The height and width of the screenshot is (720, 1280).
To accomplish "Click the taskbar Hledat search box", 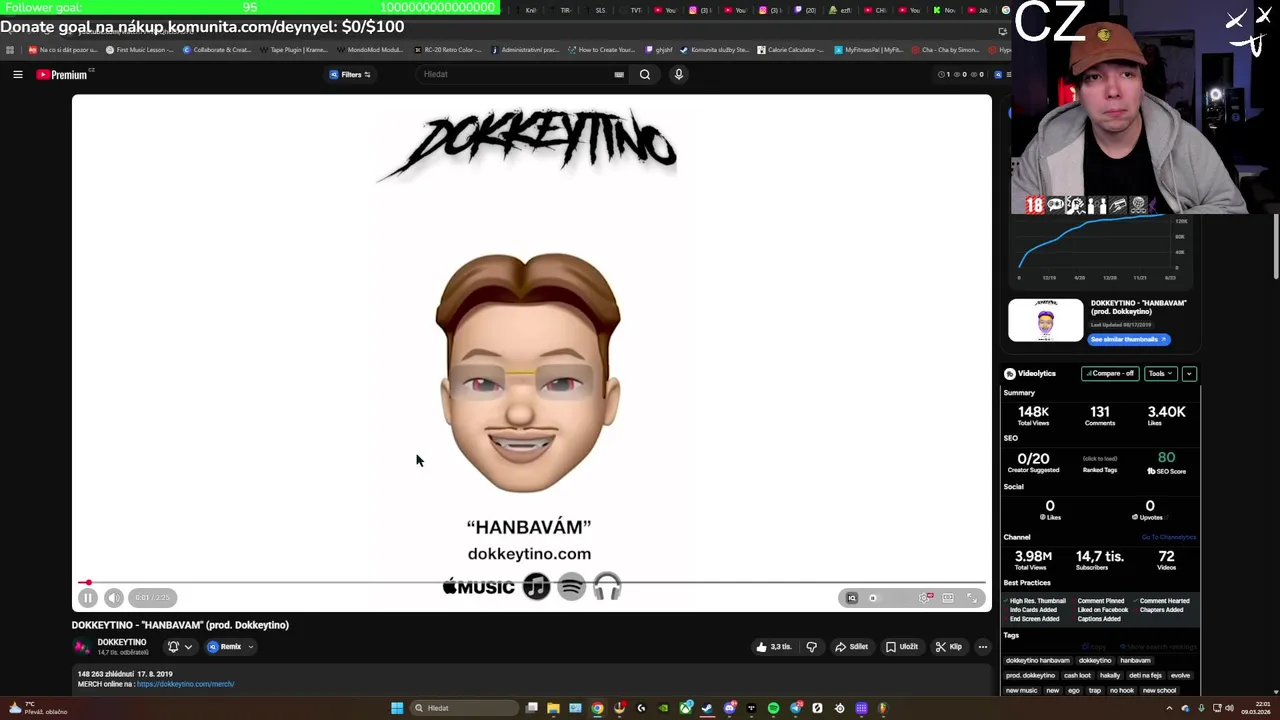I will pos(463,708).
